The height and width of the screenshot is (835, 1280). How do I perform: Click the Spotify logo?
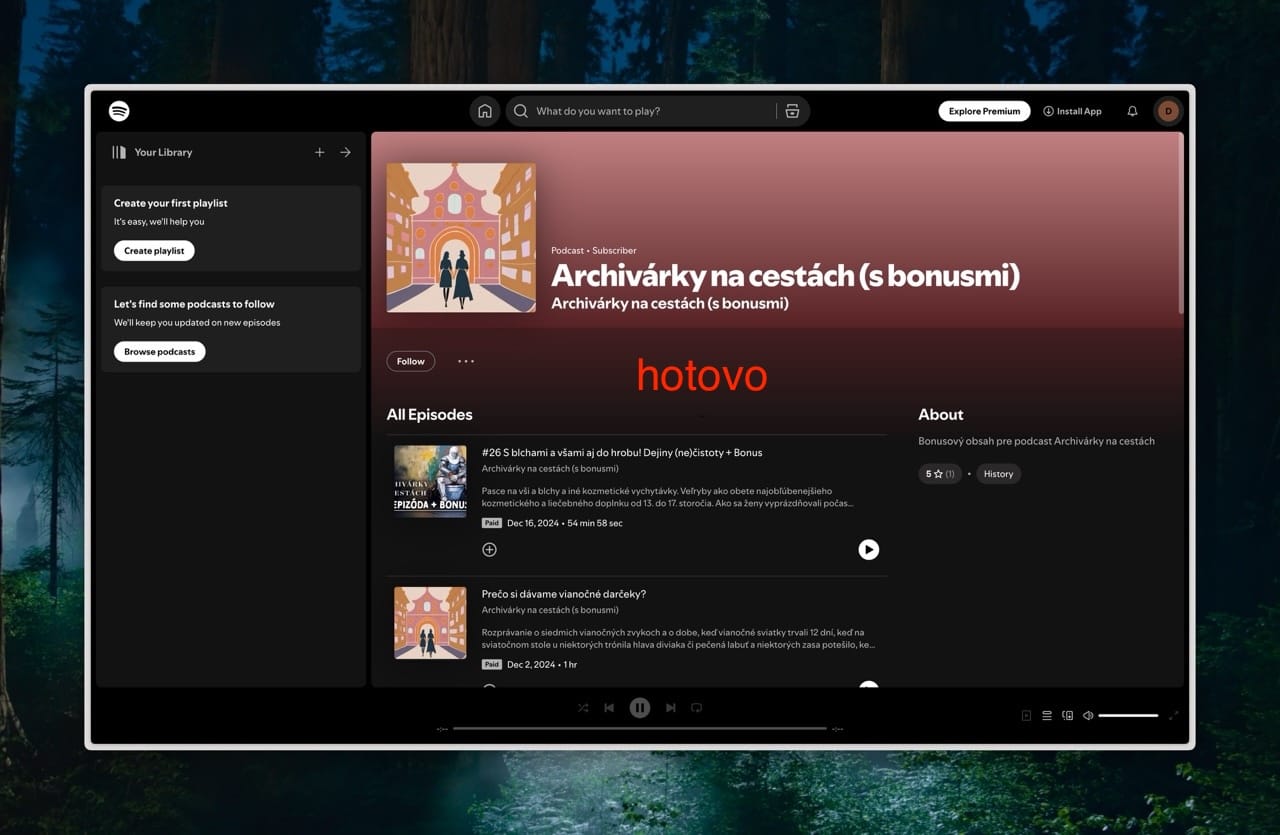coord(119,111)
